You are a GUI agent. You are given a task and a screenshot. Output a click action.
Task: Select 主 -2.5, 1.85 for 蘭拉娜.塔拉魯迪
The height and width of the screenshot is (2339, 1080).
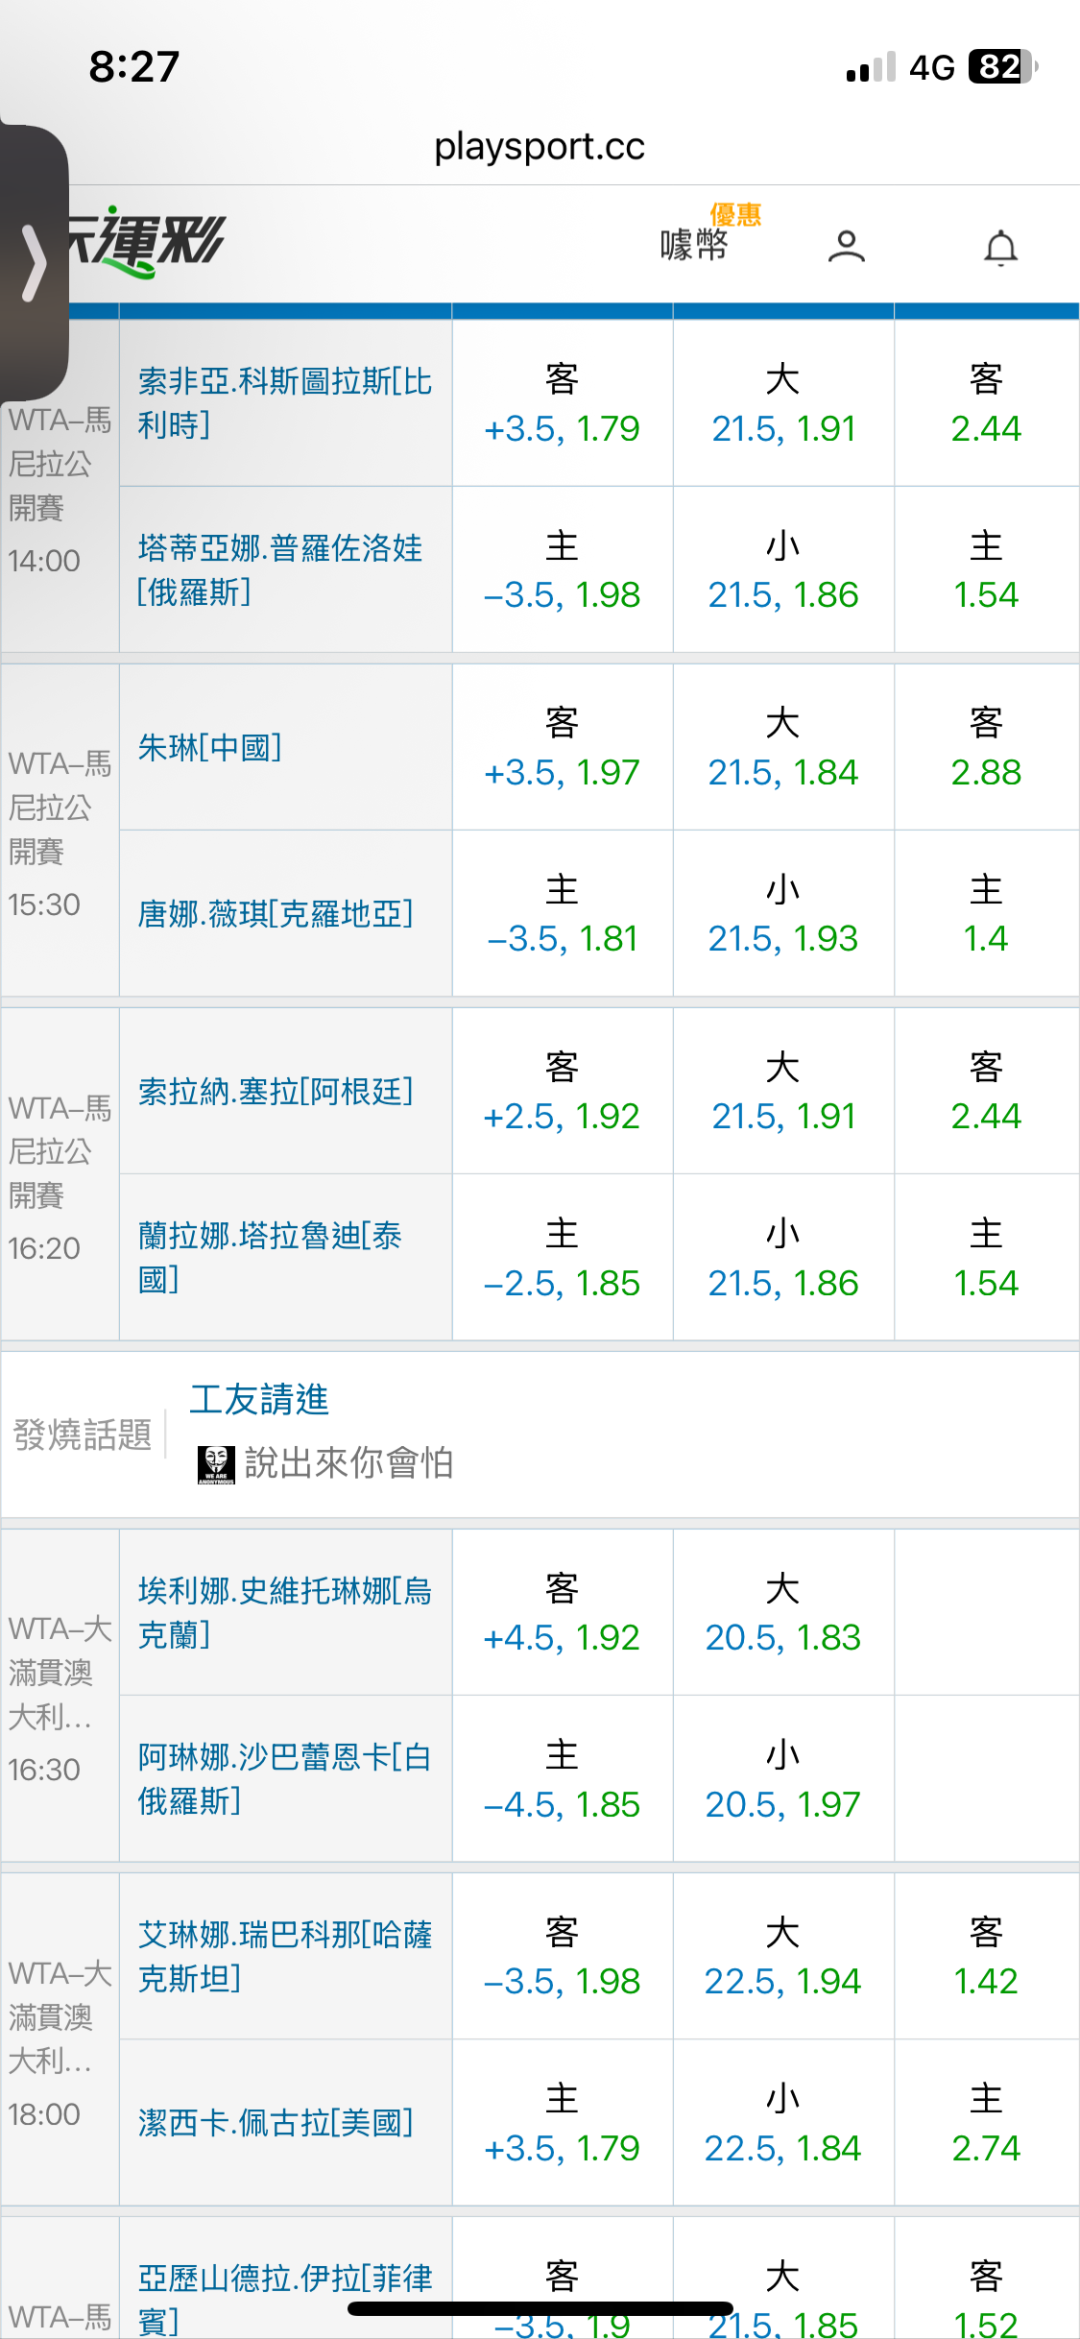click(562, 1258)
